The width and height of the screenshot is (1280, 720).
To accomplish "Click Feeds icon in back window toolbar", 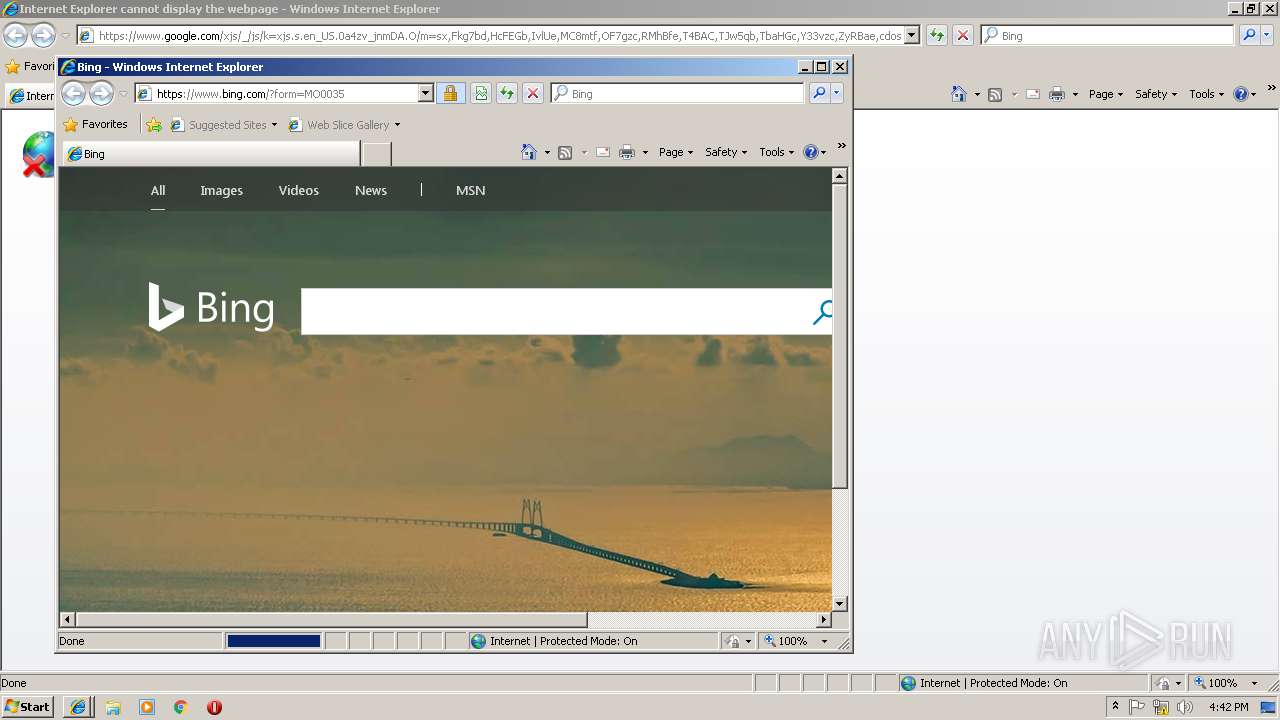I will pos(995,94).
